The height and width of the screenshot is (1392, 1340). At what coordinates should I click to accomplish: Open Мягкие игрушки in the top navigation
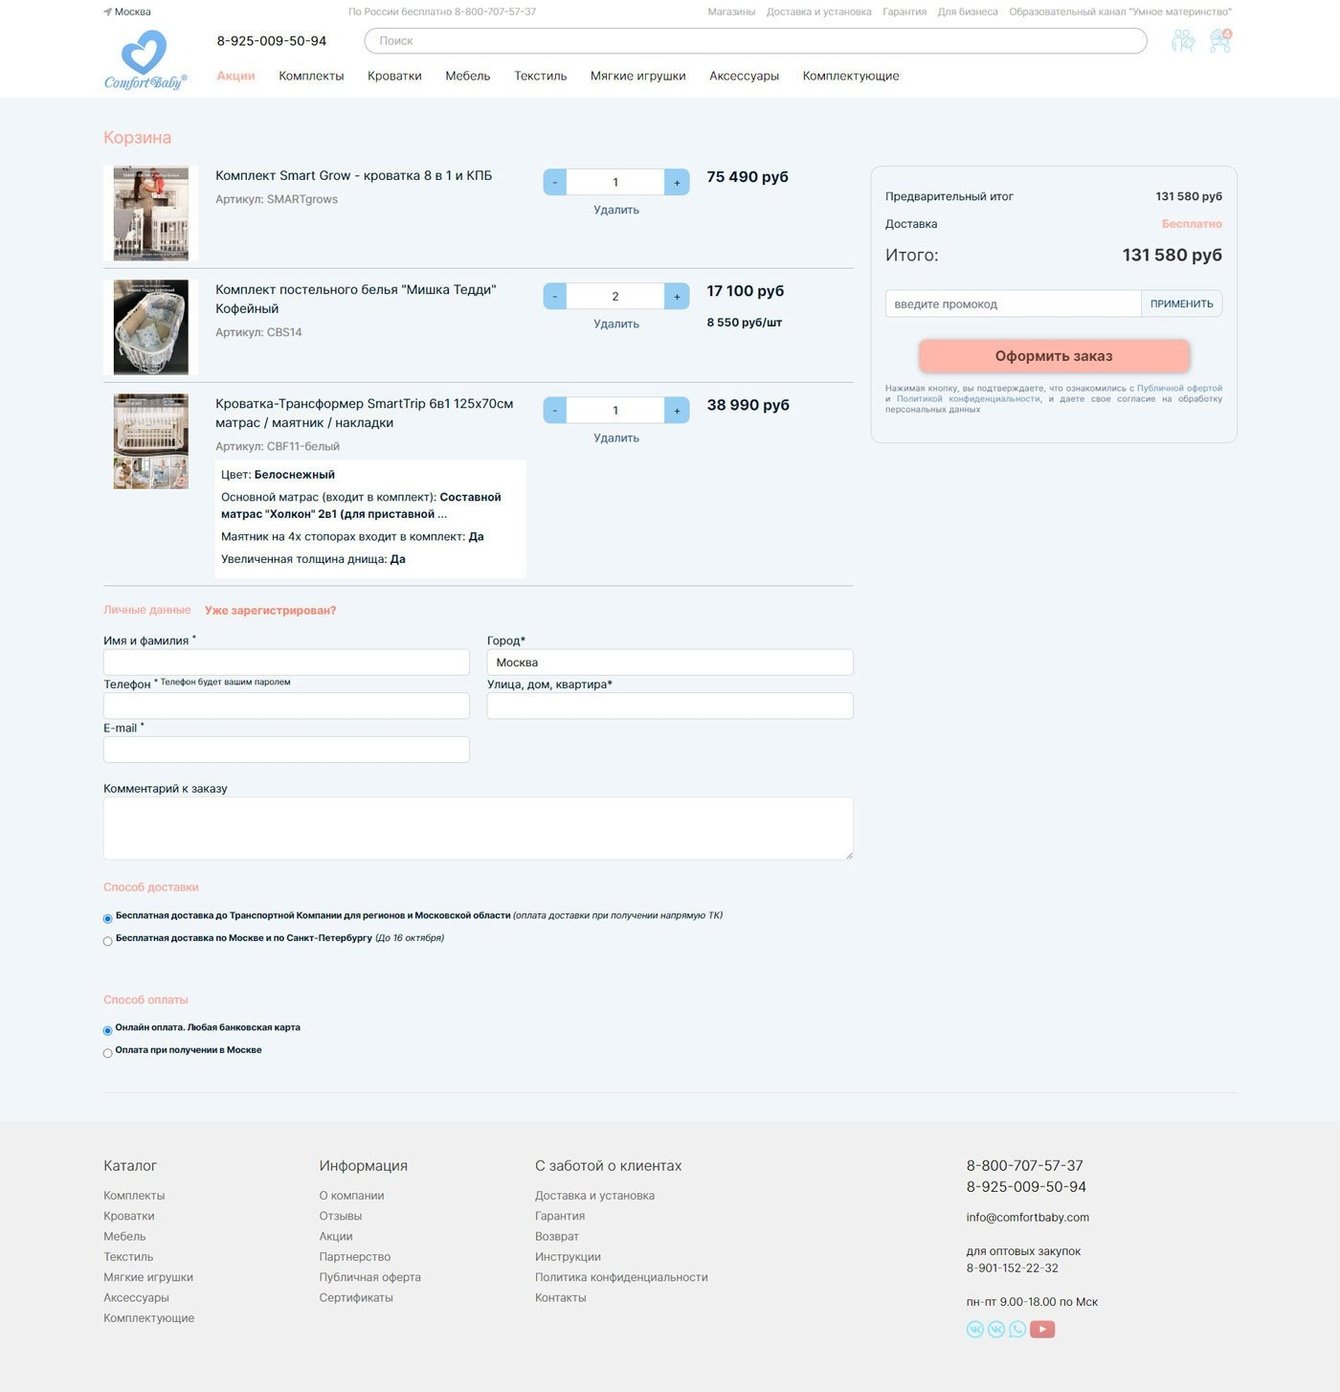click(638, 76)
